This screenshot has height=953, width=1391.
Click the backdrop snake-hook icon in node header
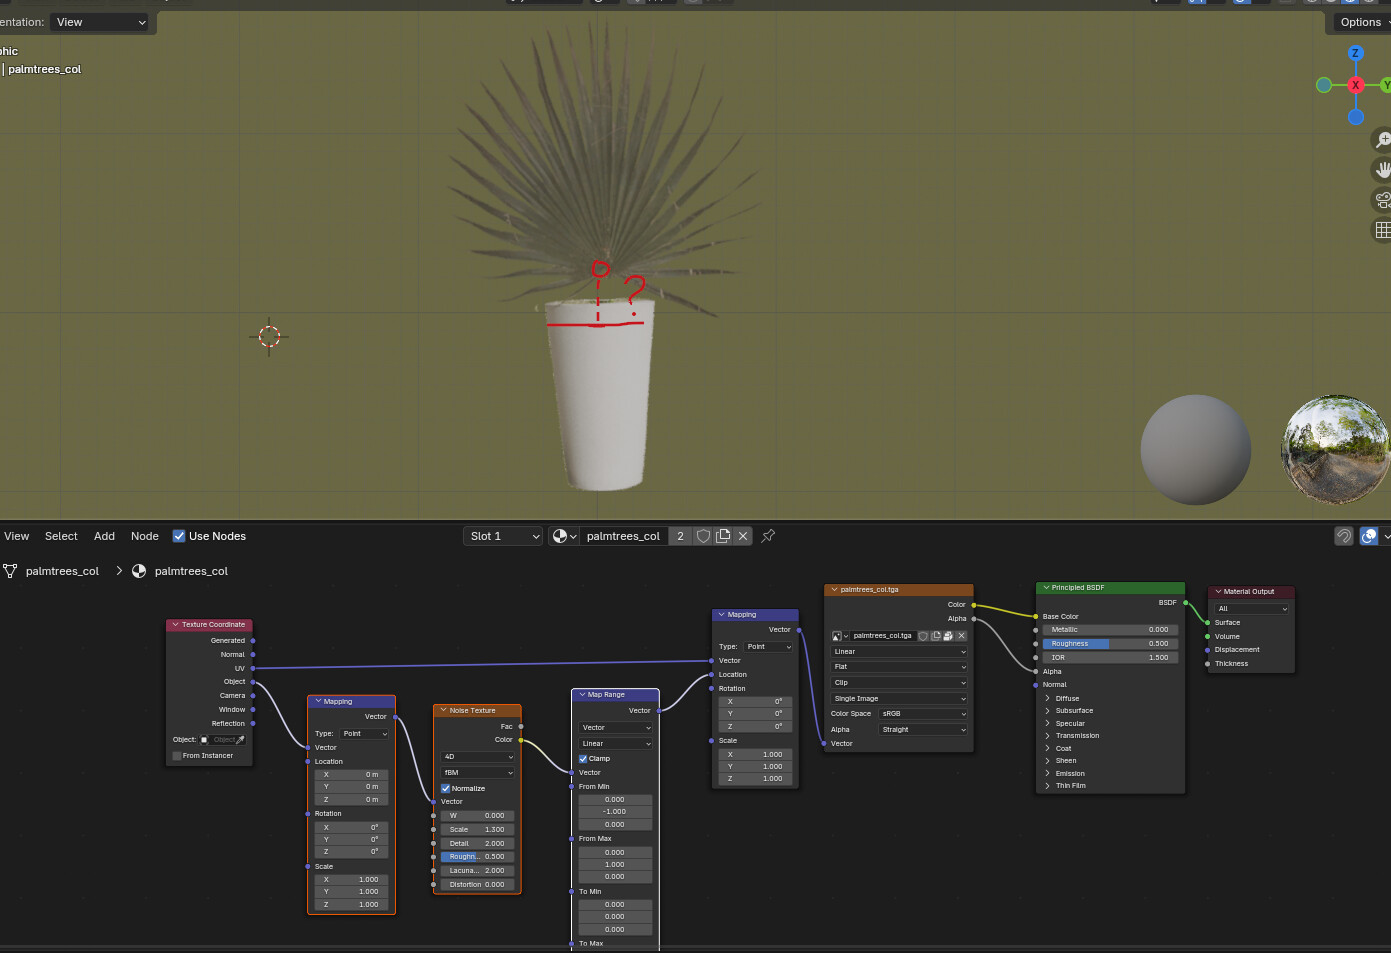1344,536
